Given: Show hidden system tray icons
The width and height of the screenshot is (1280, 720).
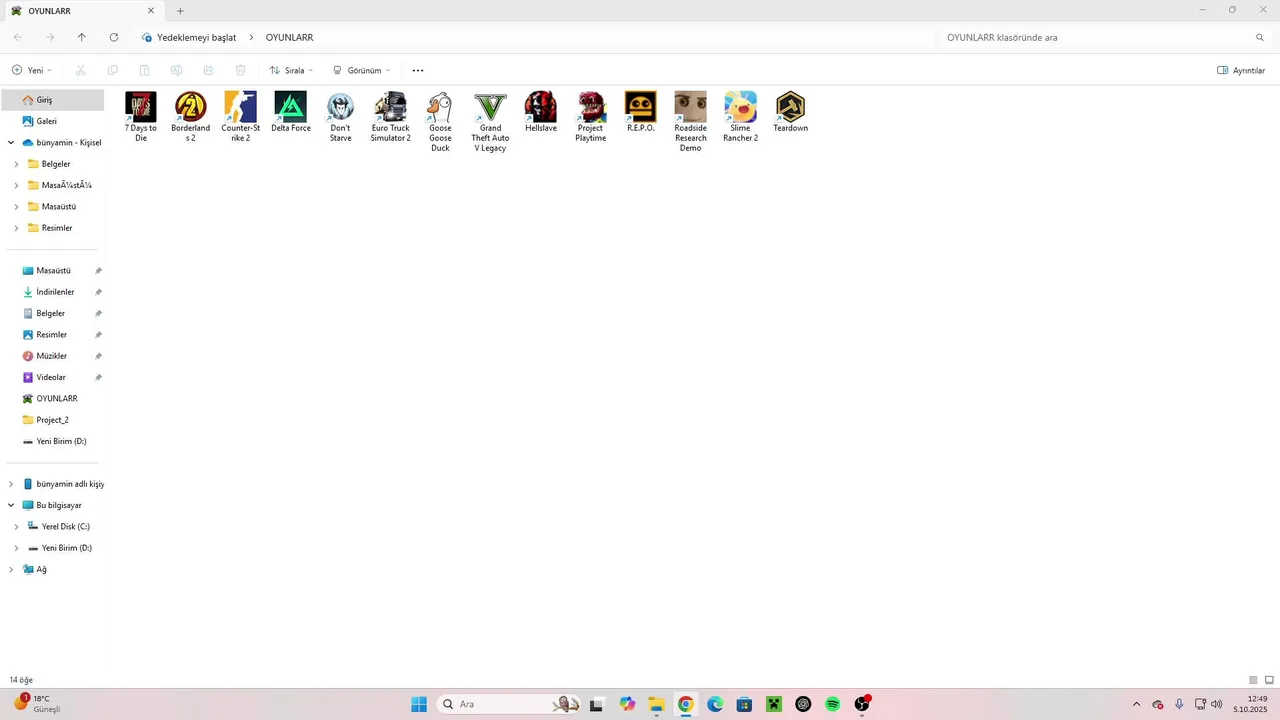Looking at the screenshot, I should (x=1136, y=704).
